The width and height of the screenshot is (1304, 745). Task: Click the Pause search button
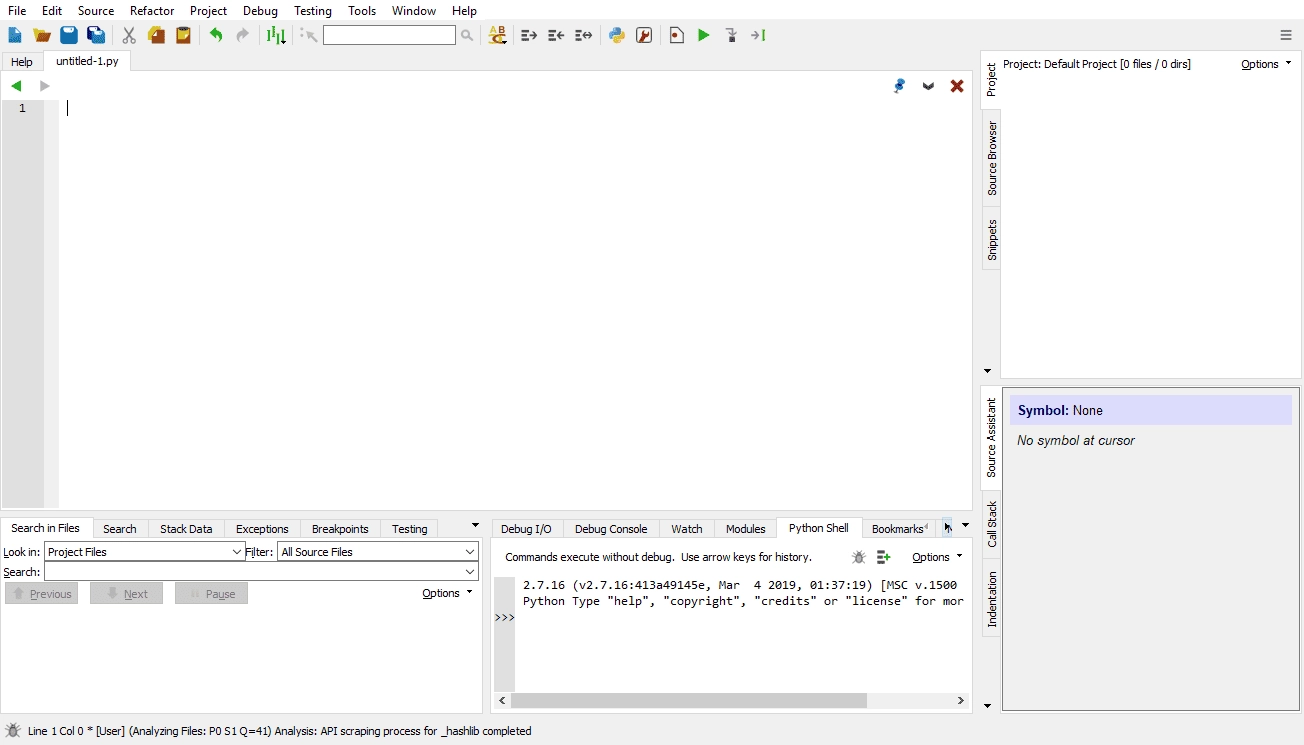[x=211, y=593]
